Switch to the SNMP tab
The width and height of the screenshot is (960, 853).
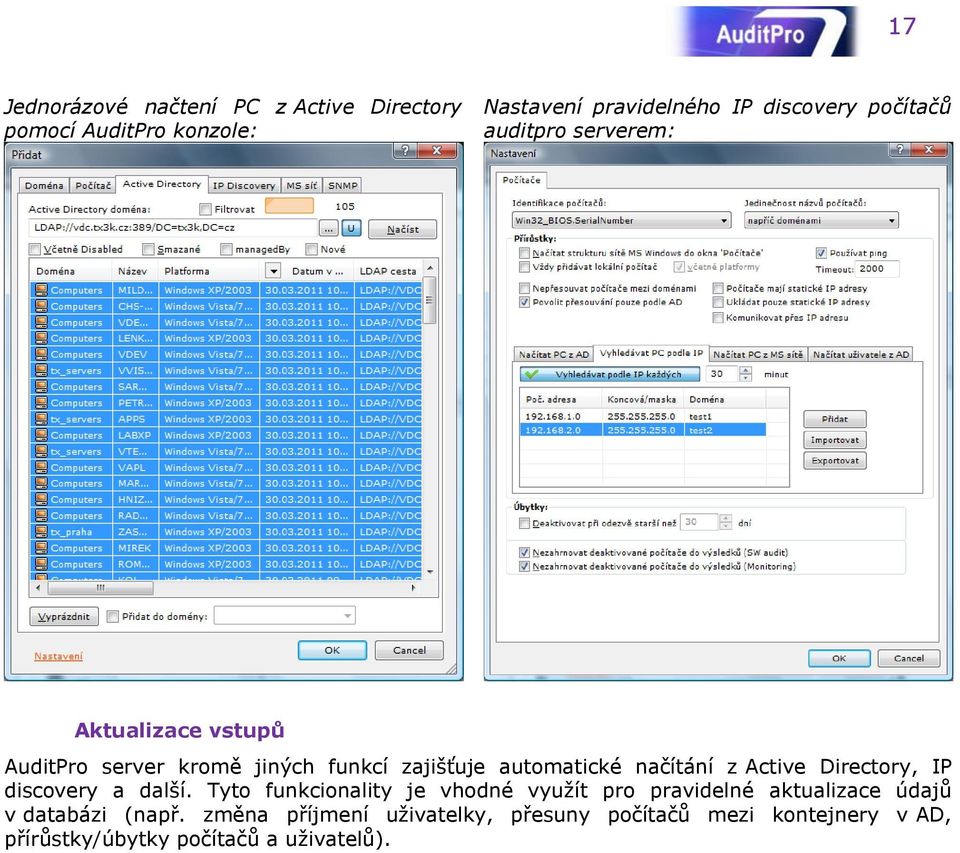(342, 186)
